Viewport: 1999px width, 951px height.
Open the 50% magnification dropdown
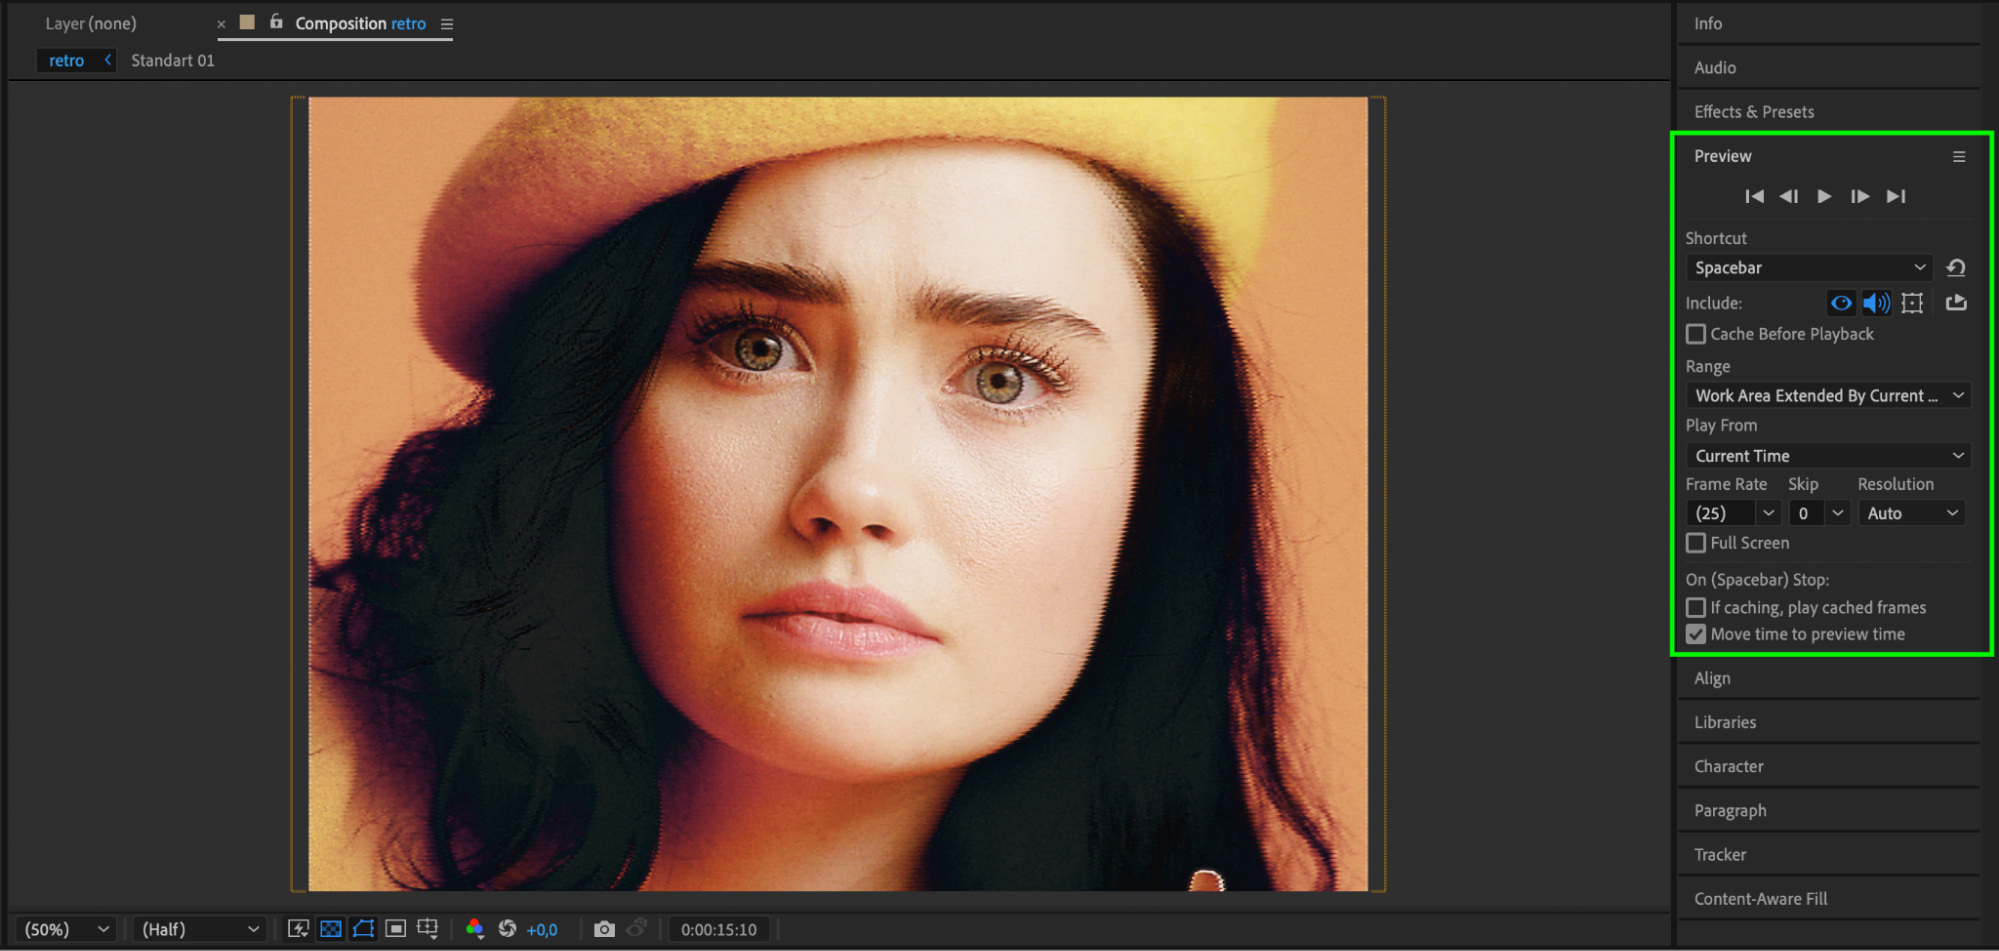coord(66,929)
